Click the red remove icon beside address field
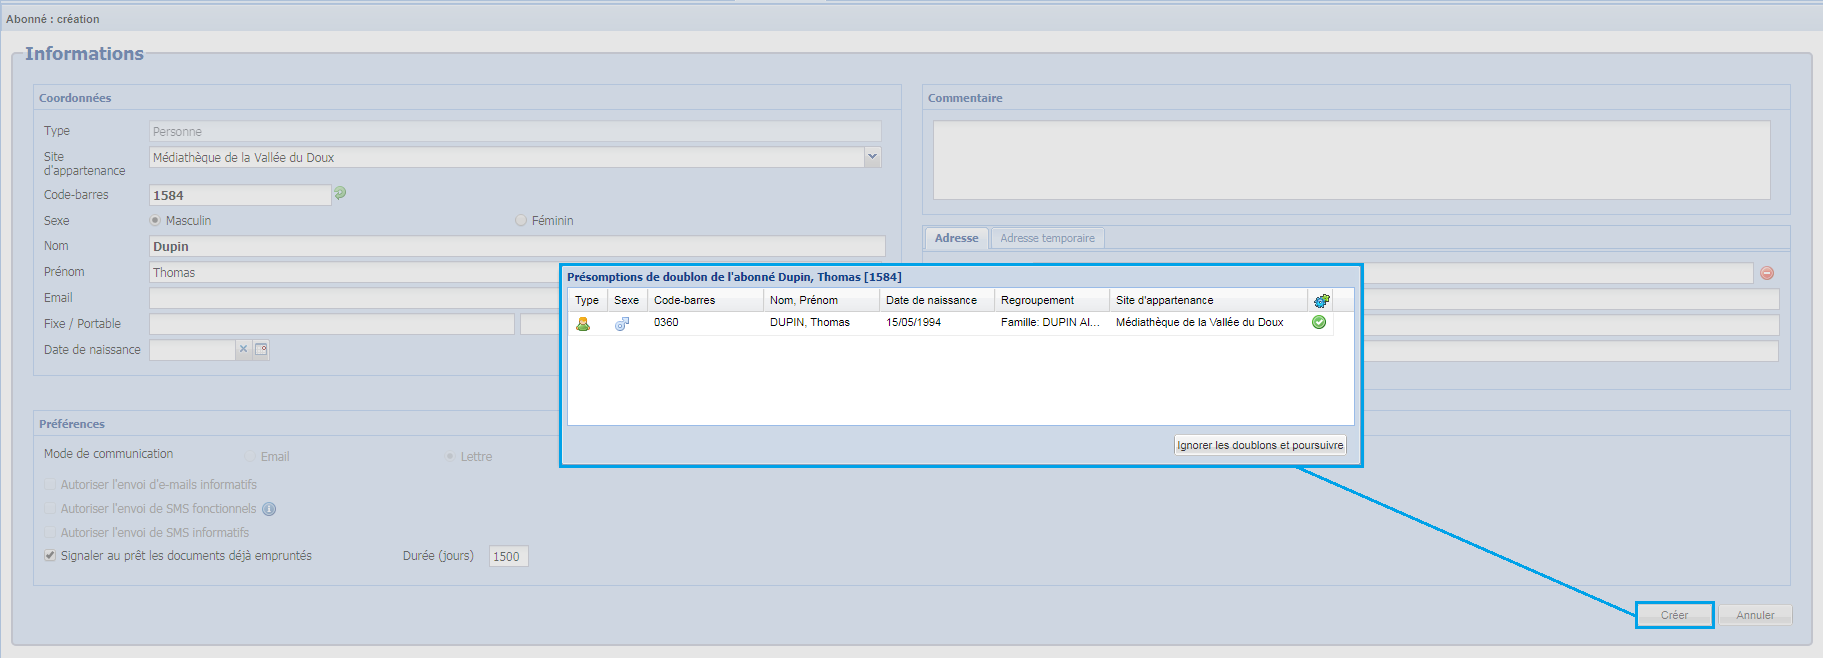The image size is (1823, 658). pos(1767,273)
